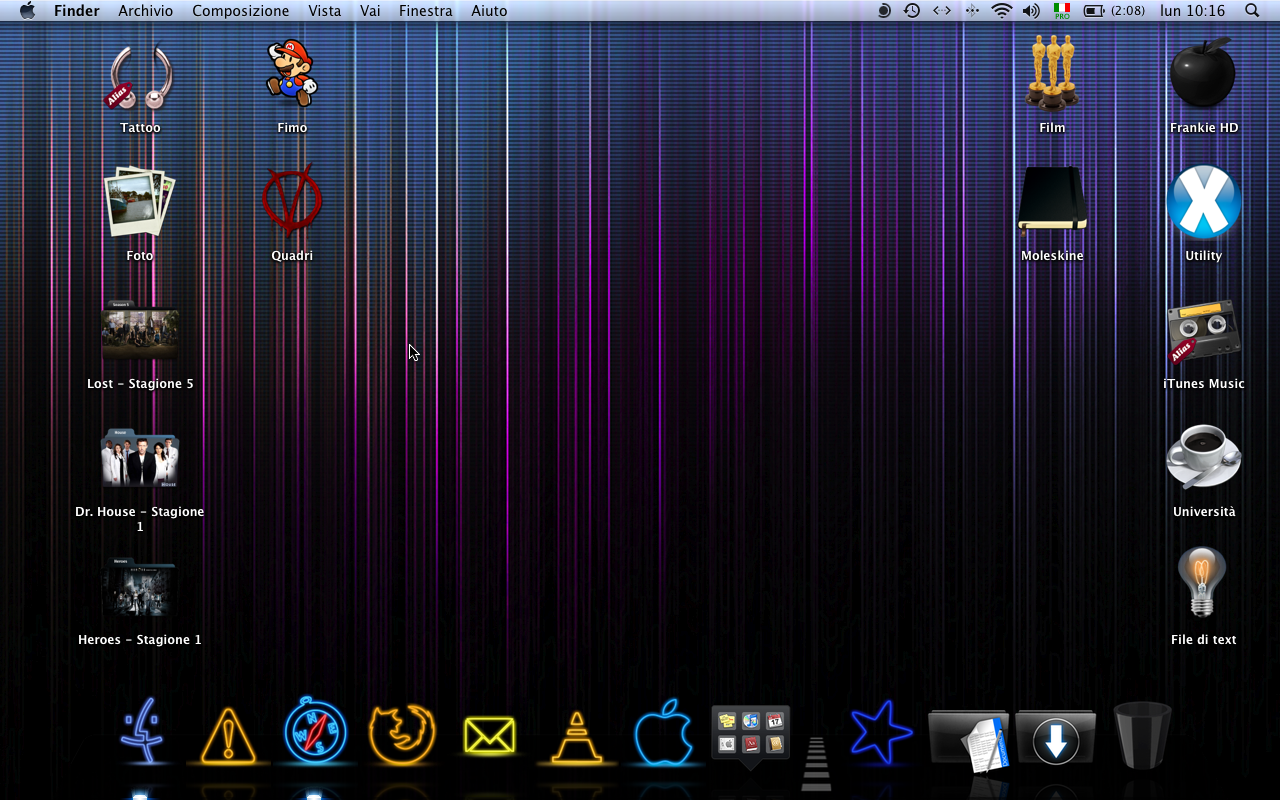Click the neon warning triangle Dock icon

click(x=229, y=737)
